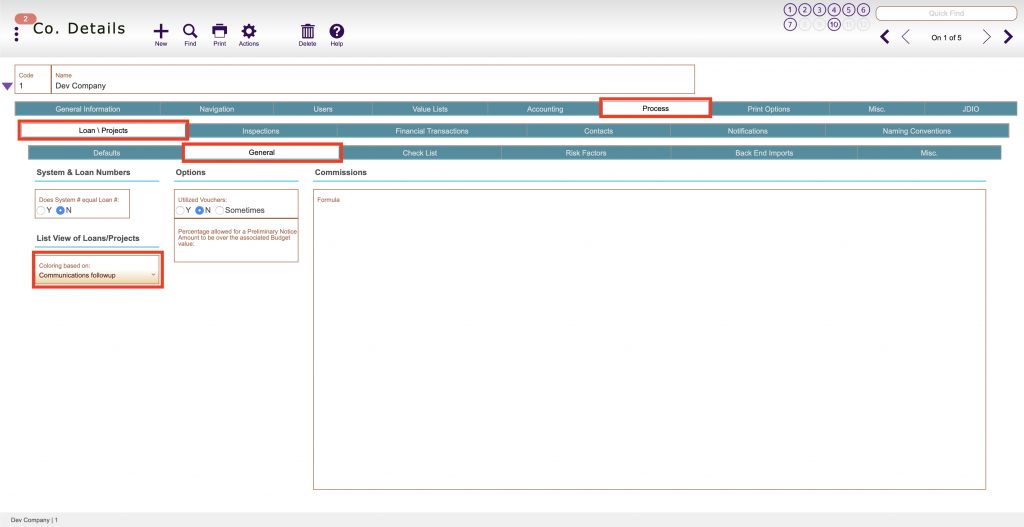Click the Commissions Formula text area
1024x527 pixels.
(x=649, y=340)
